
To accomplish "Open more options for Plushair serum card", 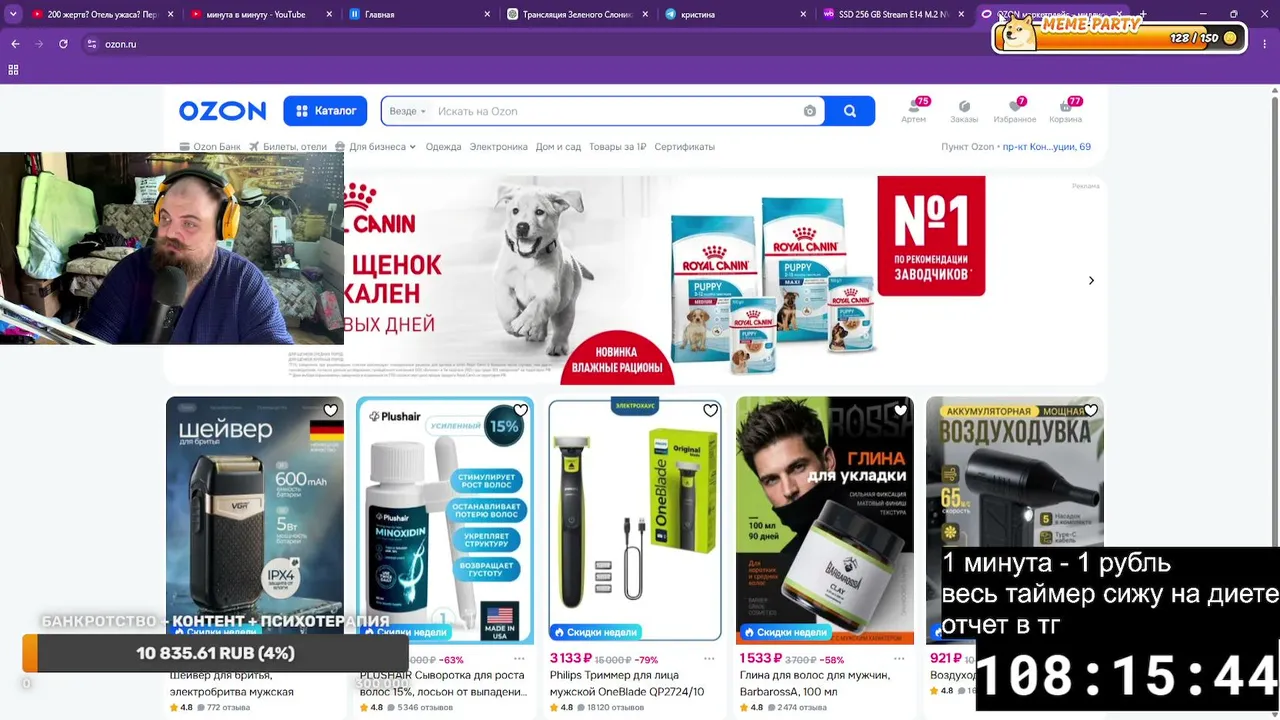I will pos(519,659).
